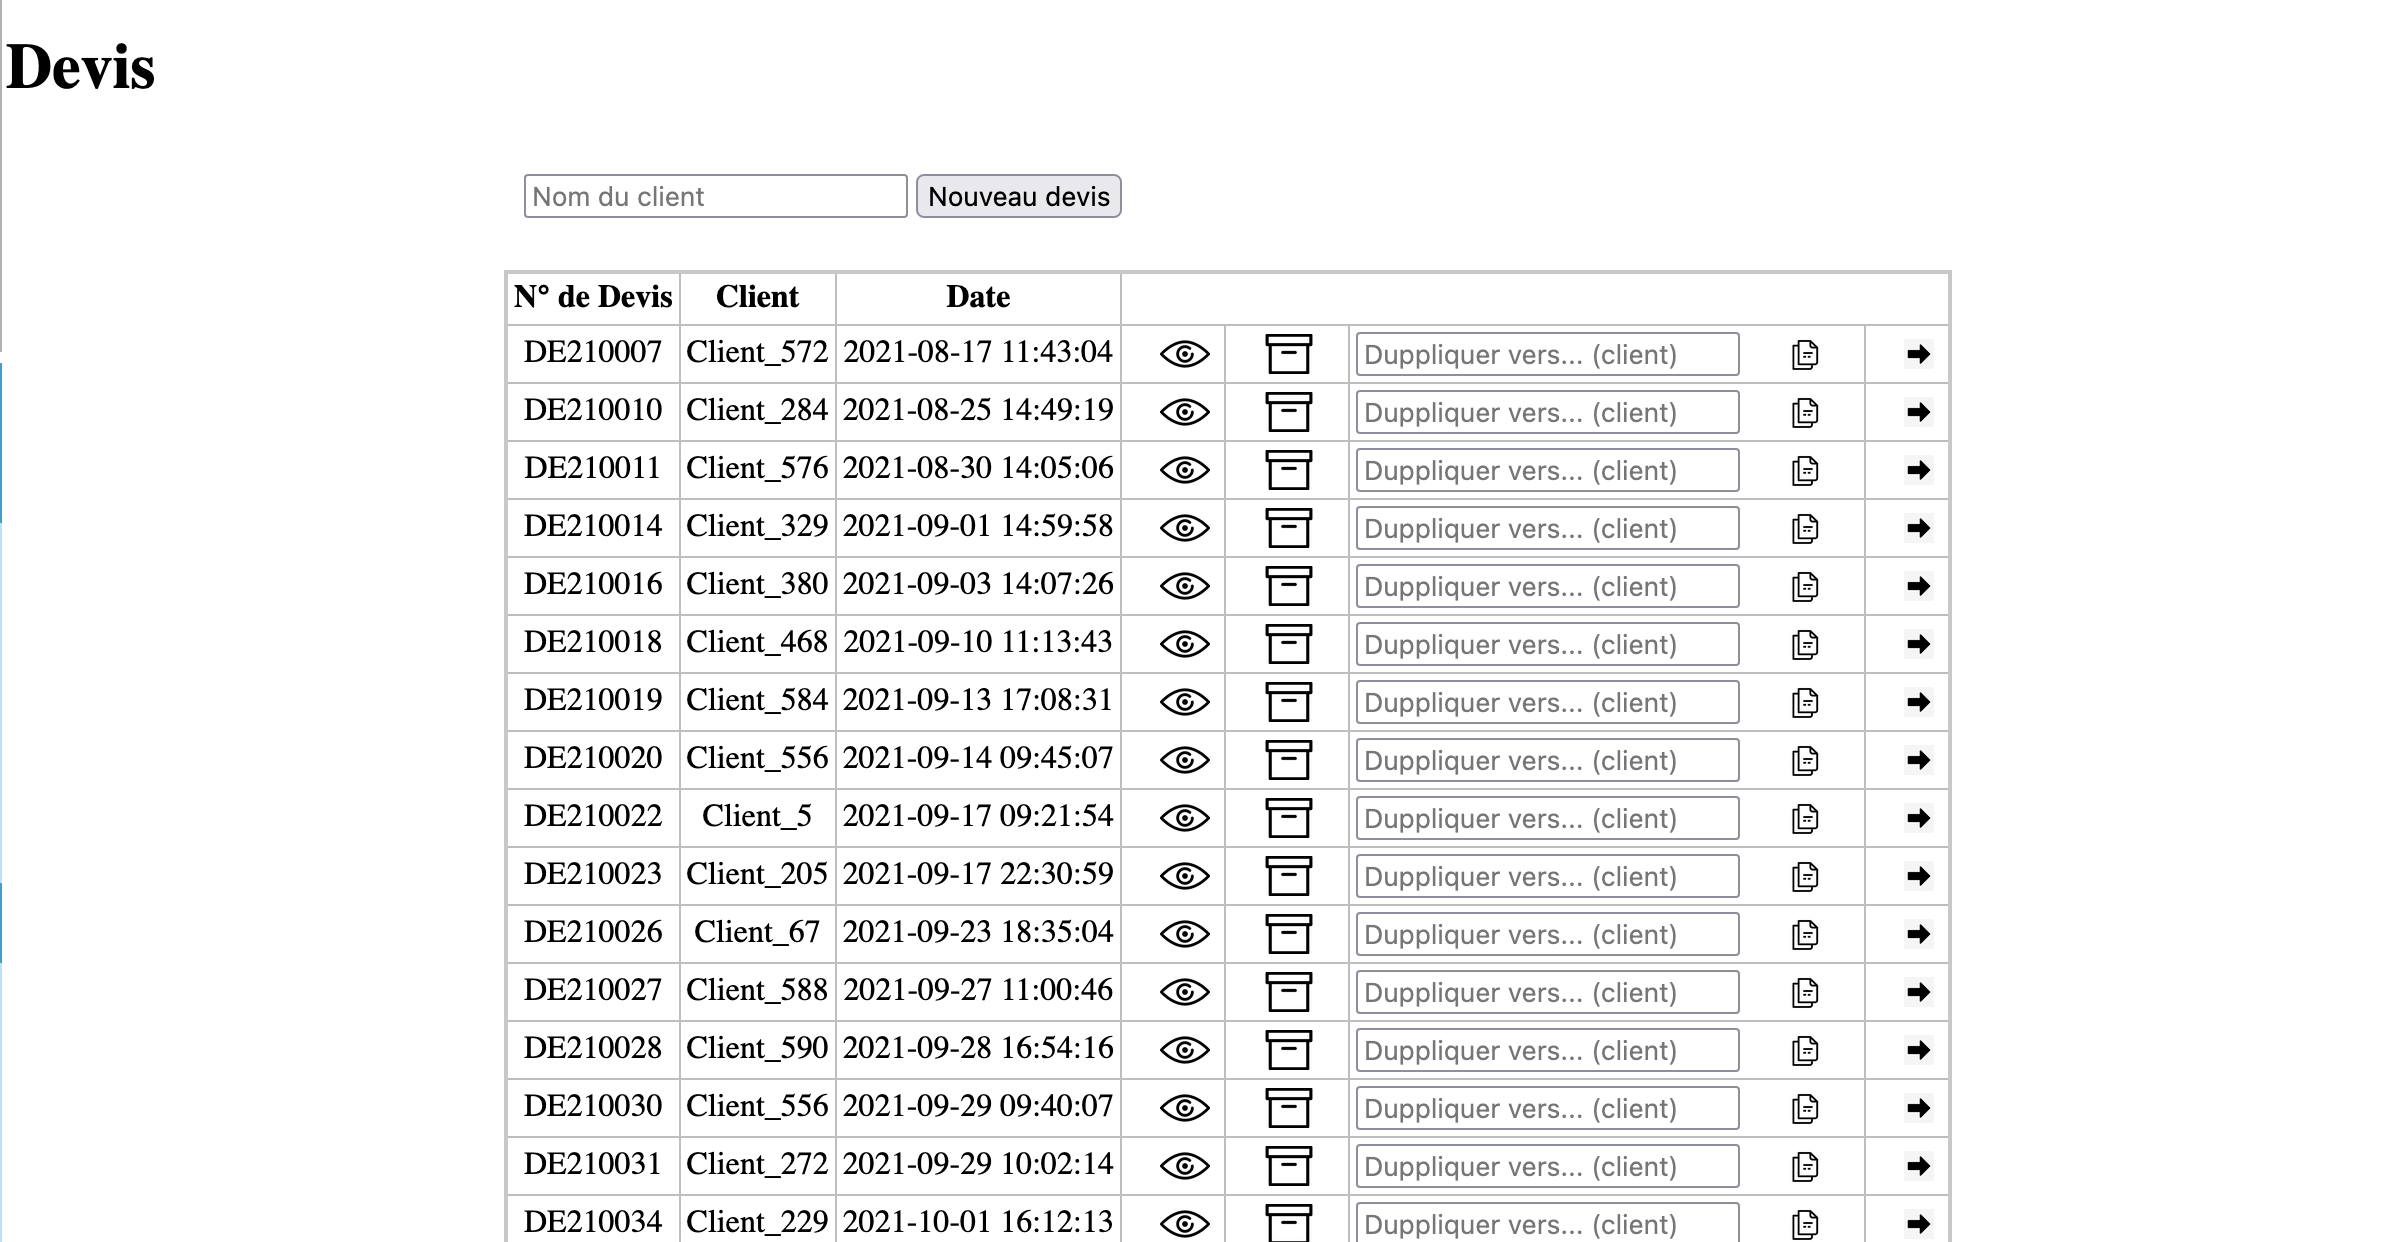
Task: Archive devis DE210027 of Client_588
Action: [1288, 992]
